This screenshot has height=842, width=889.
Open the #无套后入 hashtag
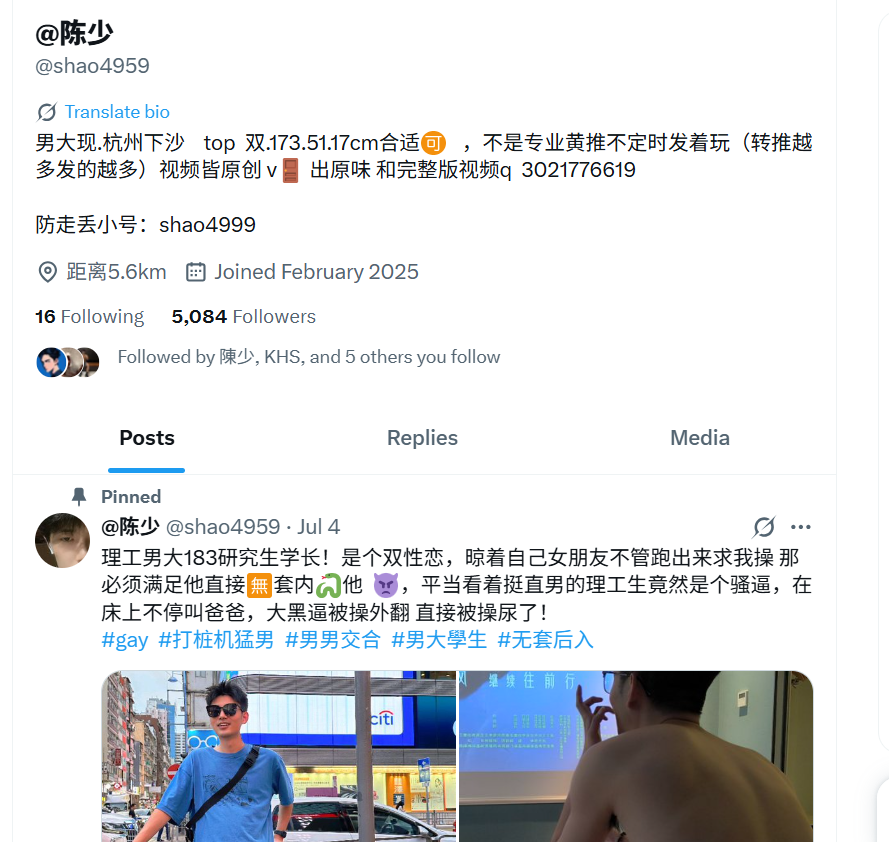[x=545, y=640]
